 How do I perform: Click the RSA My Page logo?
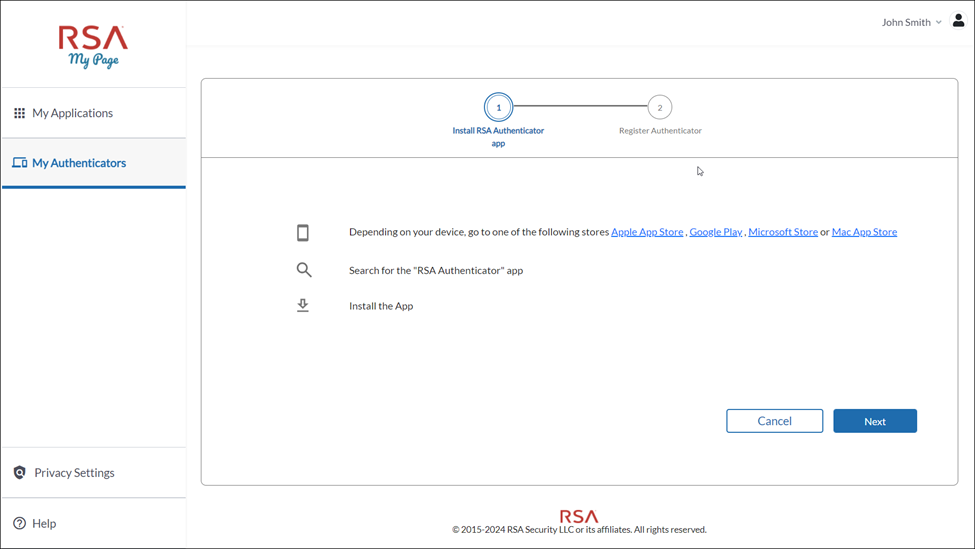point(93,46)
